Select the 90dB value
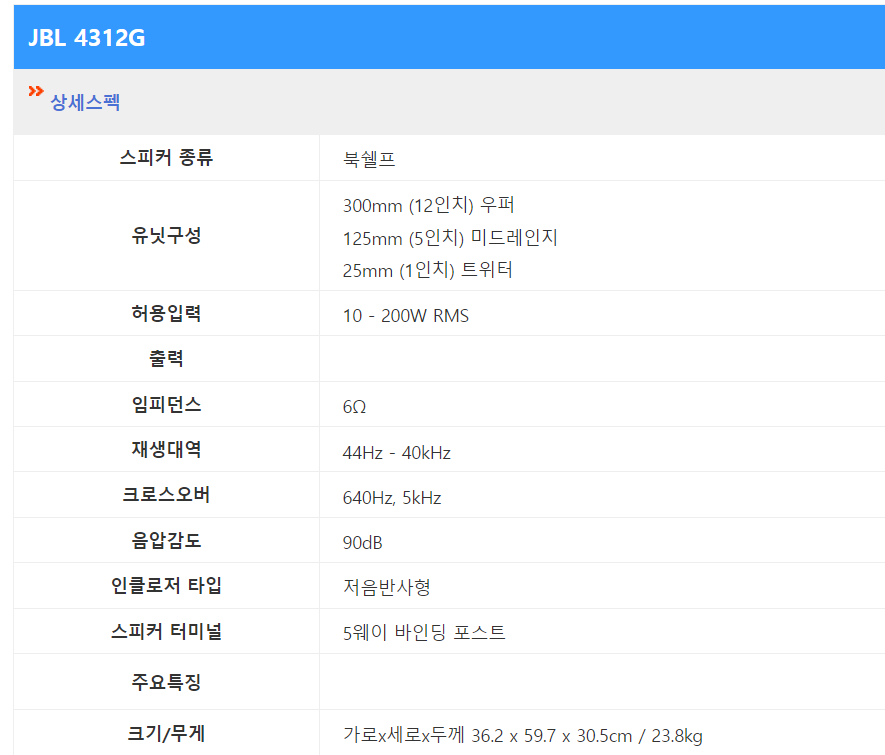The width and height of the screenshot is (885, 755). pyautogui.click(x=362, y=543)
